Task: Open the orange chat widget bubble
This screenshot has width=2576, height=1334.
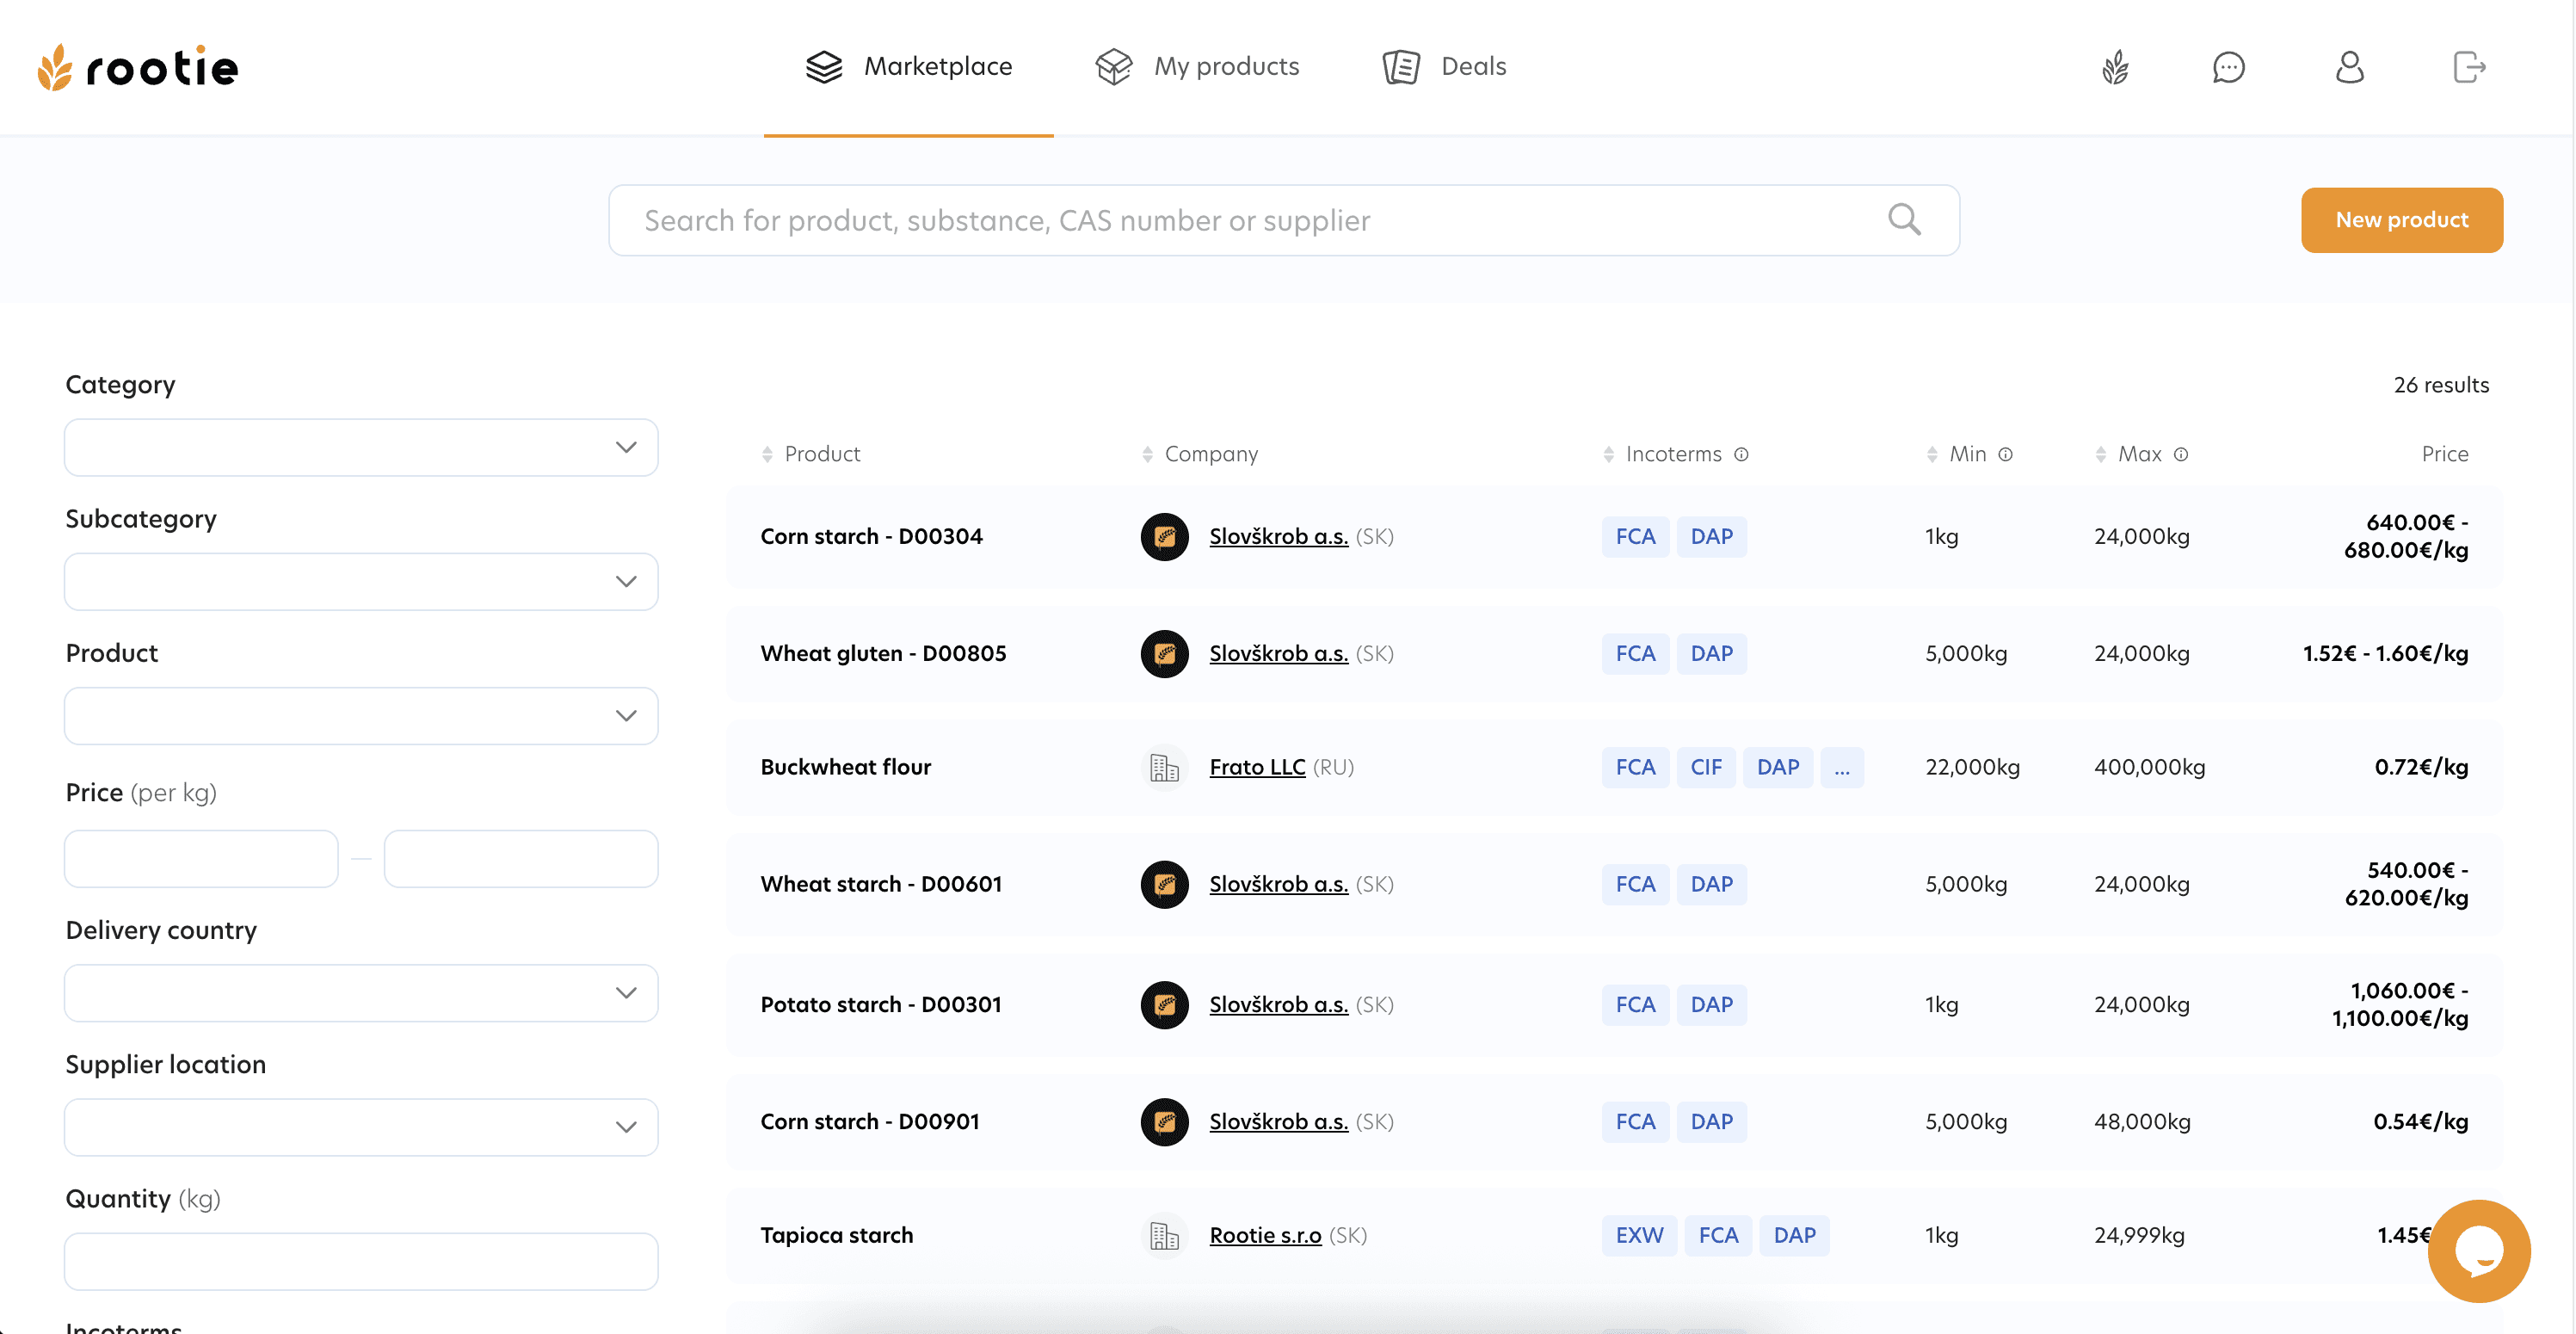Action: pyautogui.click(x=2478, y=1250)
